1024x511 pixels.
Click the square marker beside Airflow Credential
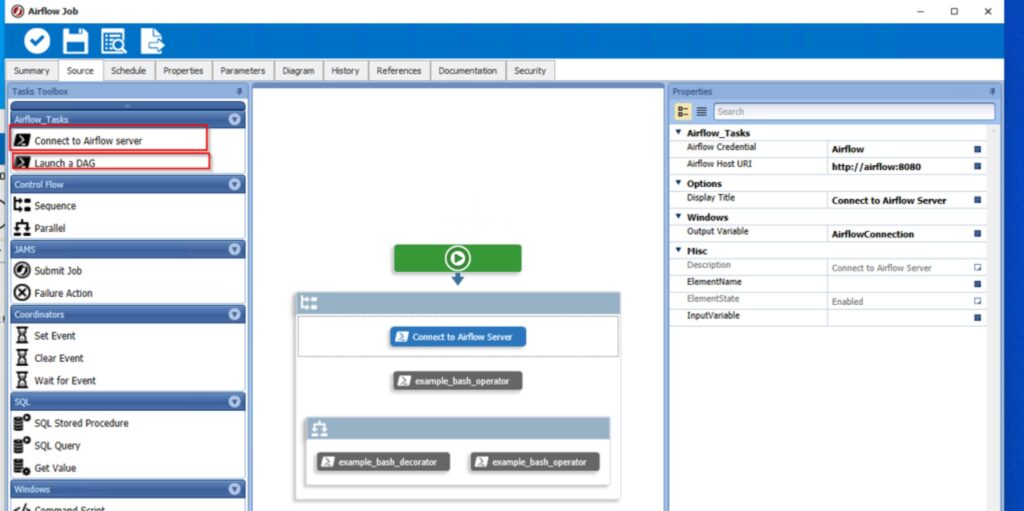pos(977,149)
